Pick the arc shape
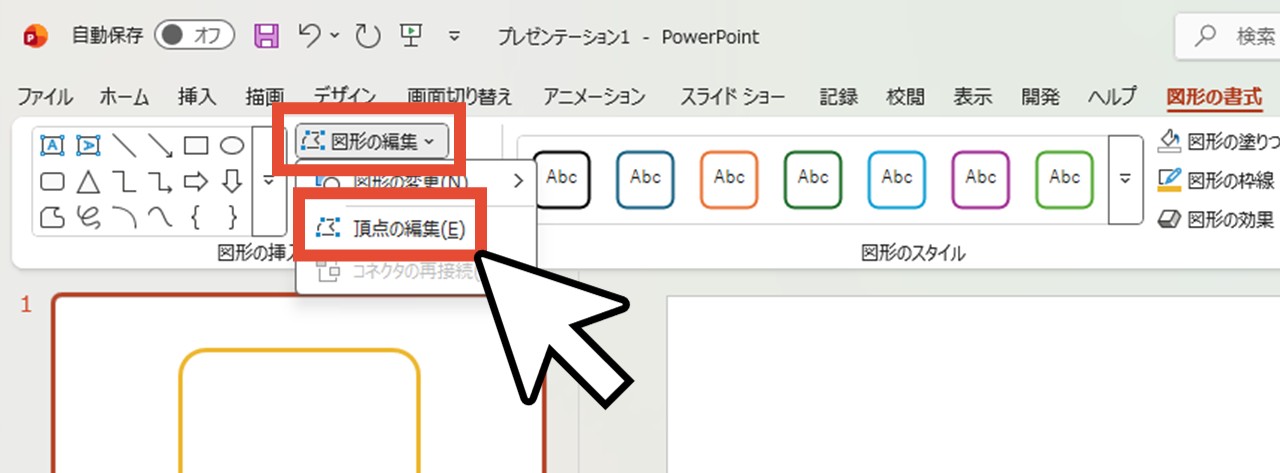The height and width of the screenshot is (473, 1280). tap(124, 216)
